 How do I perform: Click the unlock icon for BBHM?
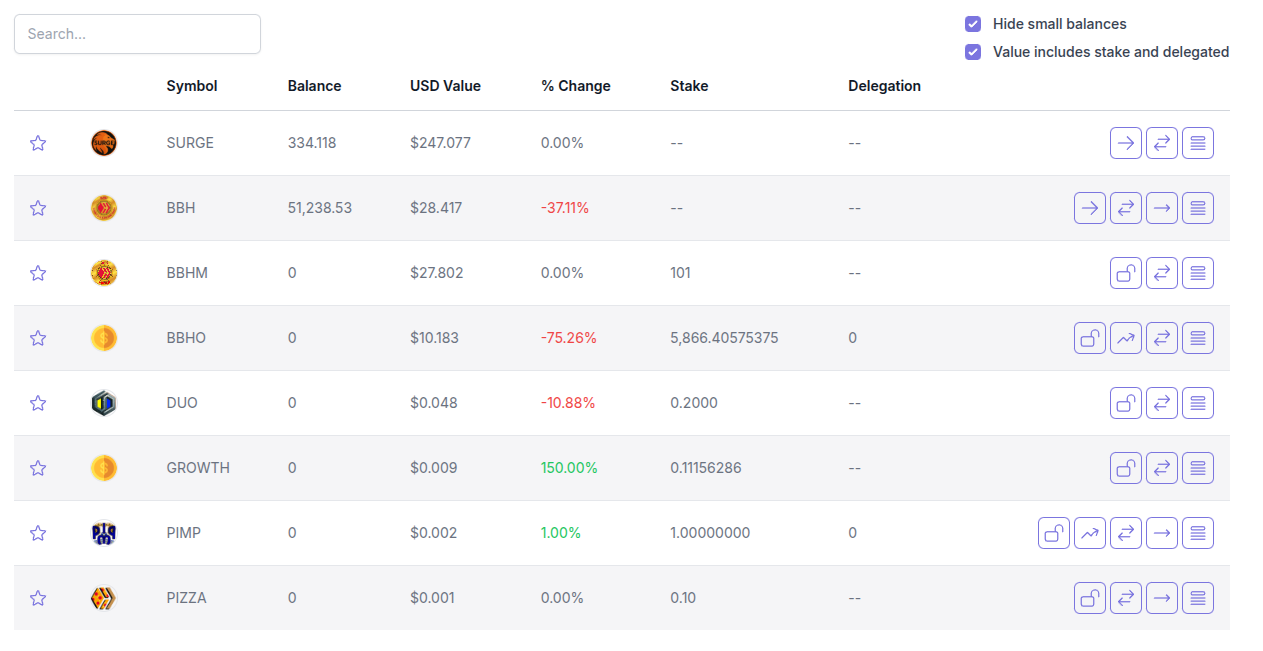coord(1126,273)
